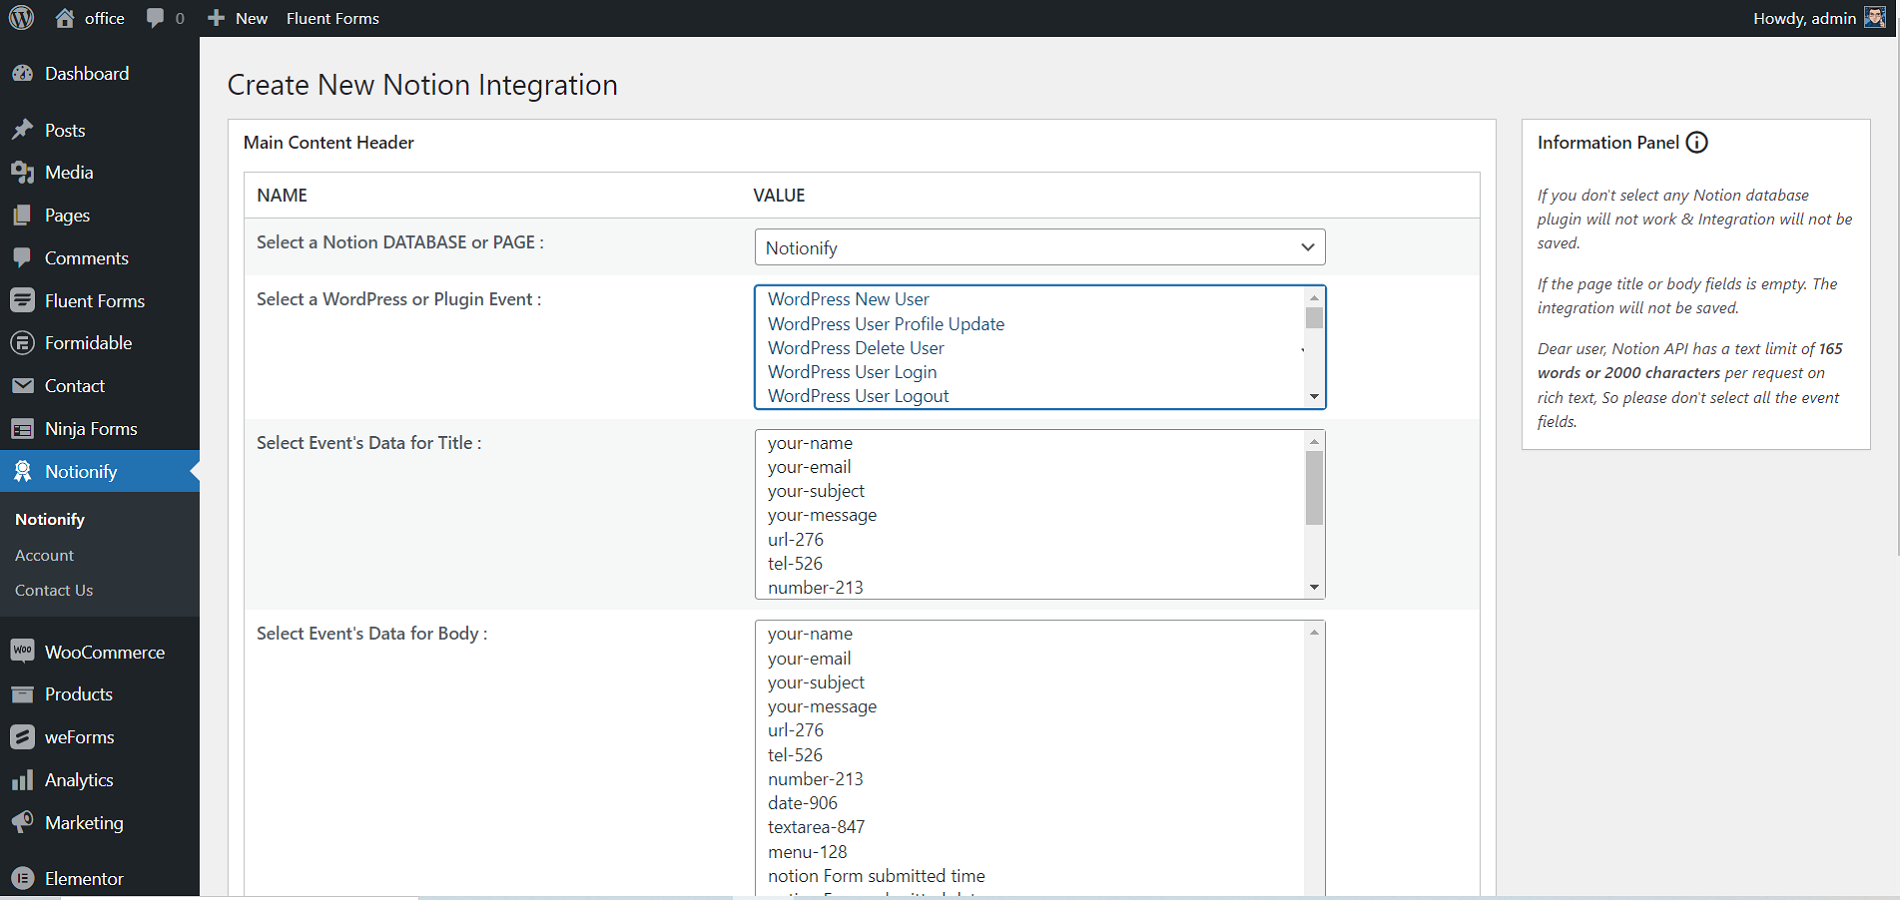Open the WordPress logo menu

point(22,18)
